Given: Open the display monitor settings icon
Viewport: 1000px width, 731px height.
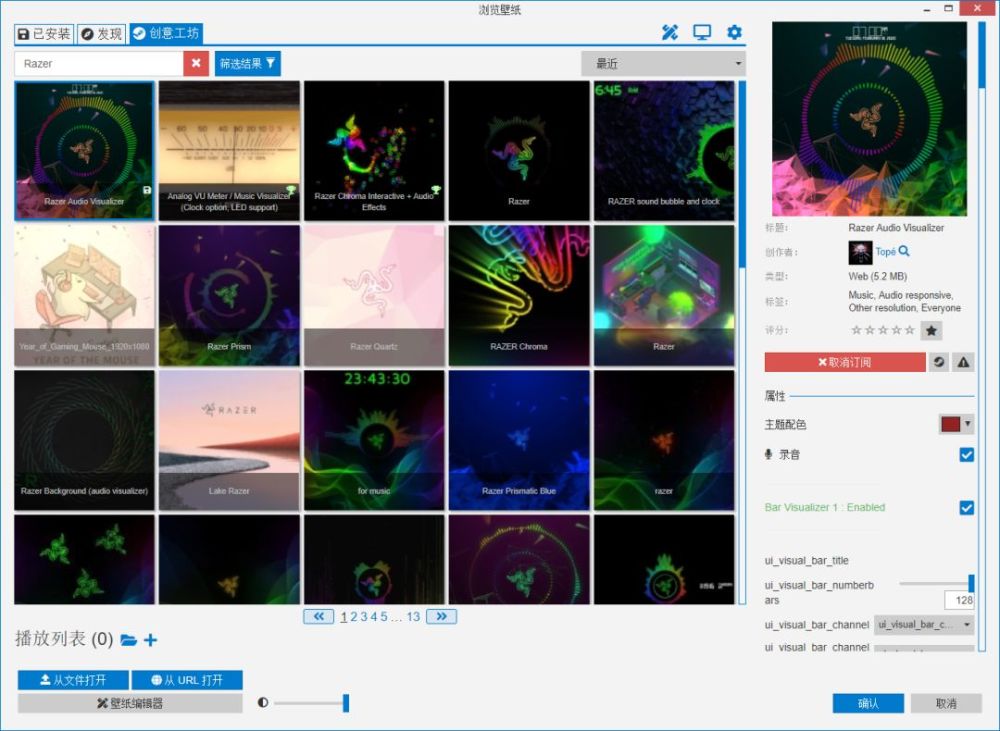Looking at the screenshot, I should (702, 33).
